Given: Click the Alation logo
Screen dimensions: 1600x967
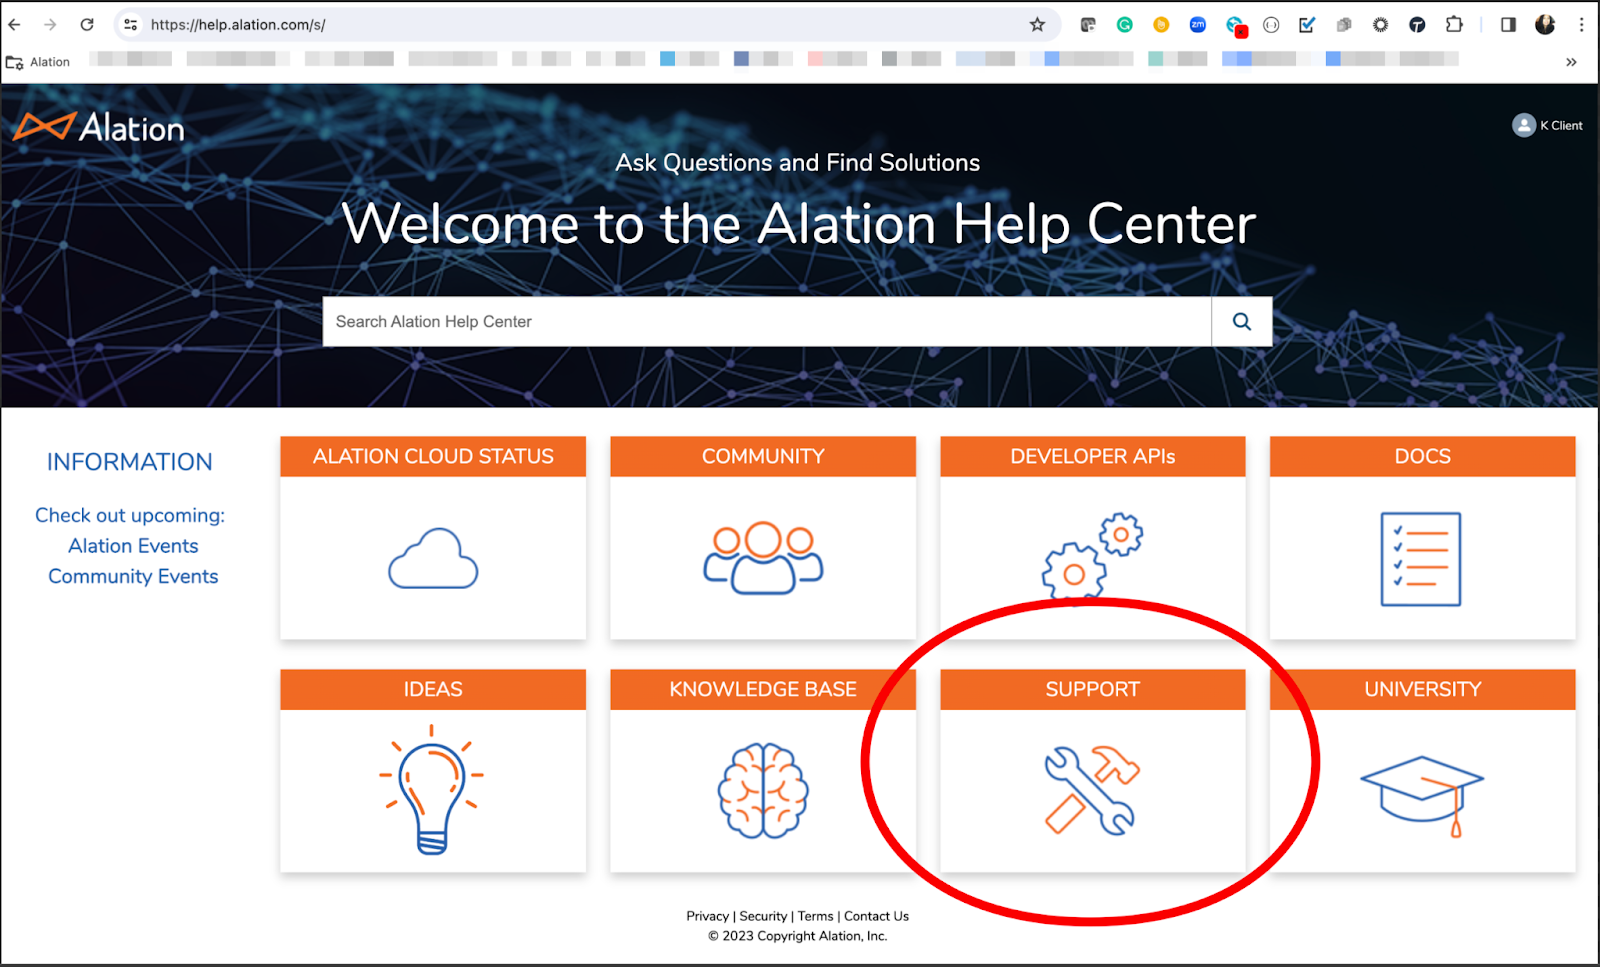Looking at the screenshot, I should coord(99,127).
